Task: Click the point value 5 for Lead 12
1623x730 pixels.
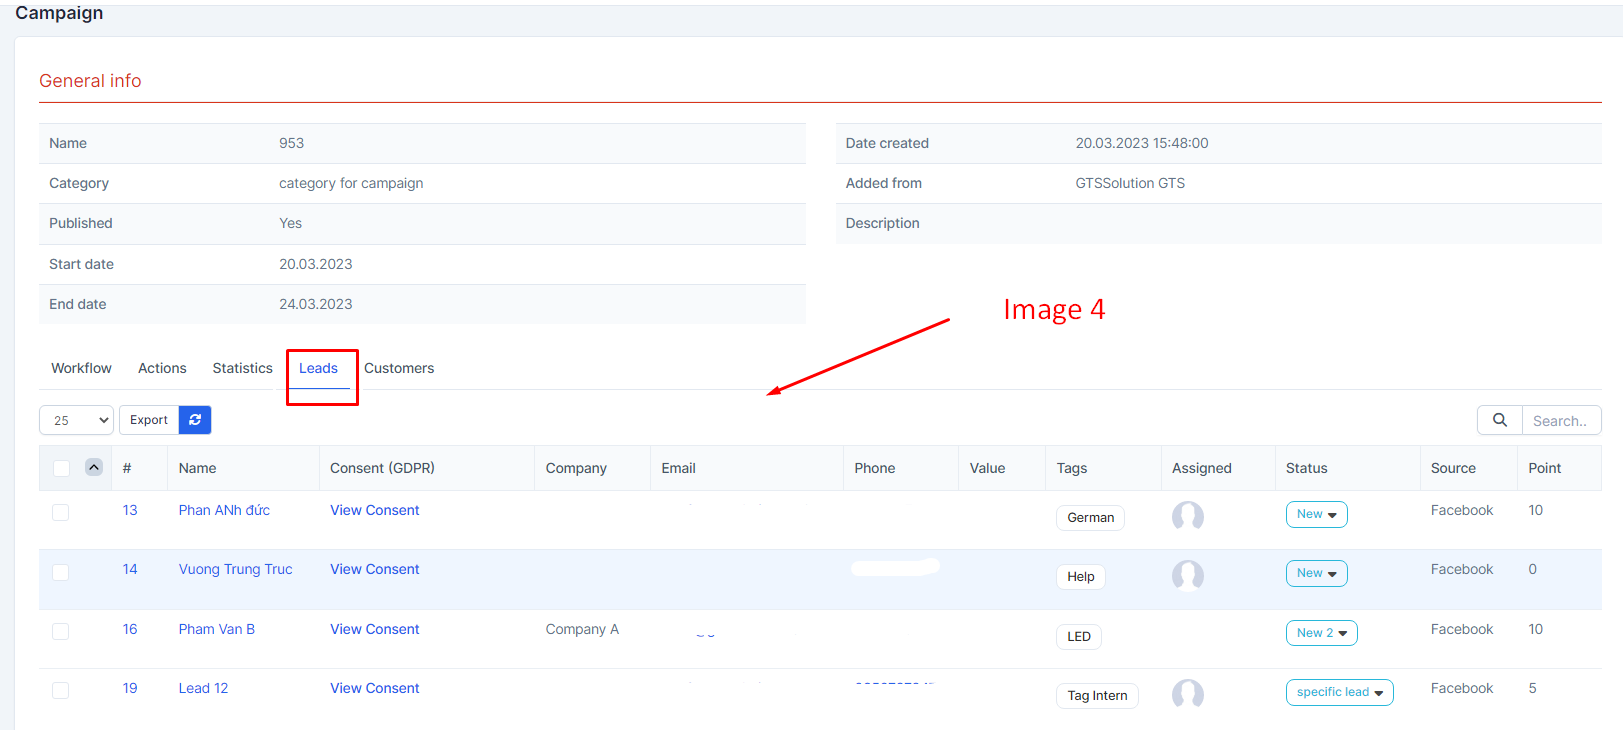Action: pyautogui.click(x=1532, y=688)
